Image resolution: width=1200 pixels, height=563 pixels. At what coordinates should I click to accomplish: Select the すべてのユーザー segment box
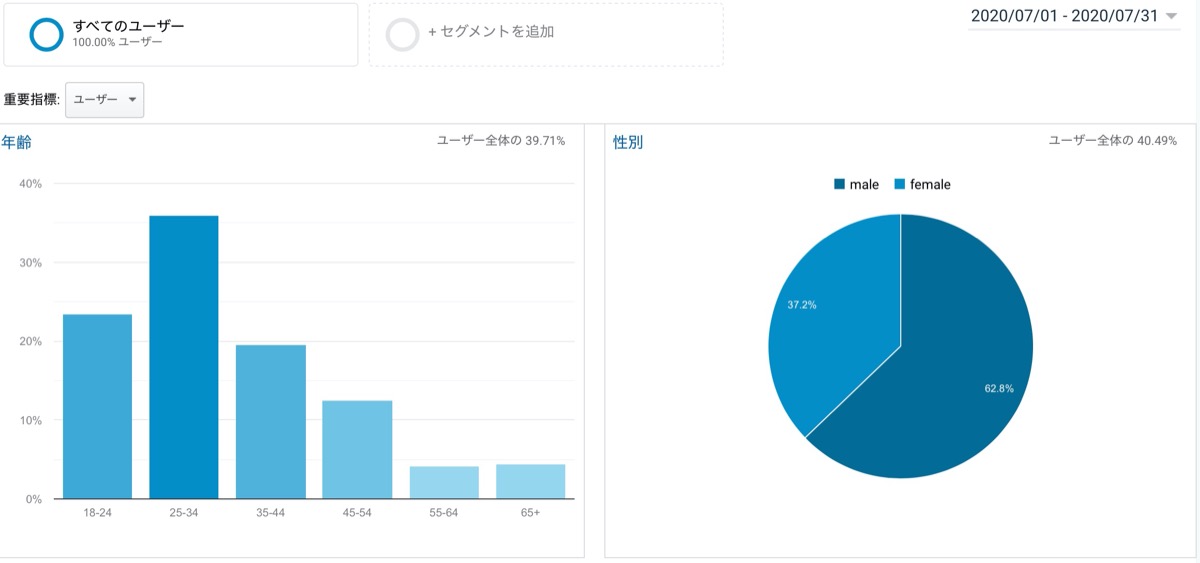(x=181, y=34)
